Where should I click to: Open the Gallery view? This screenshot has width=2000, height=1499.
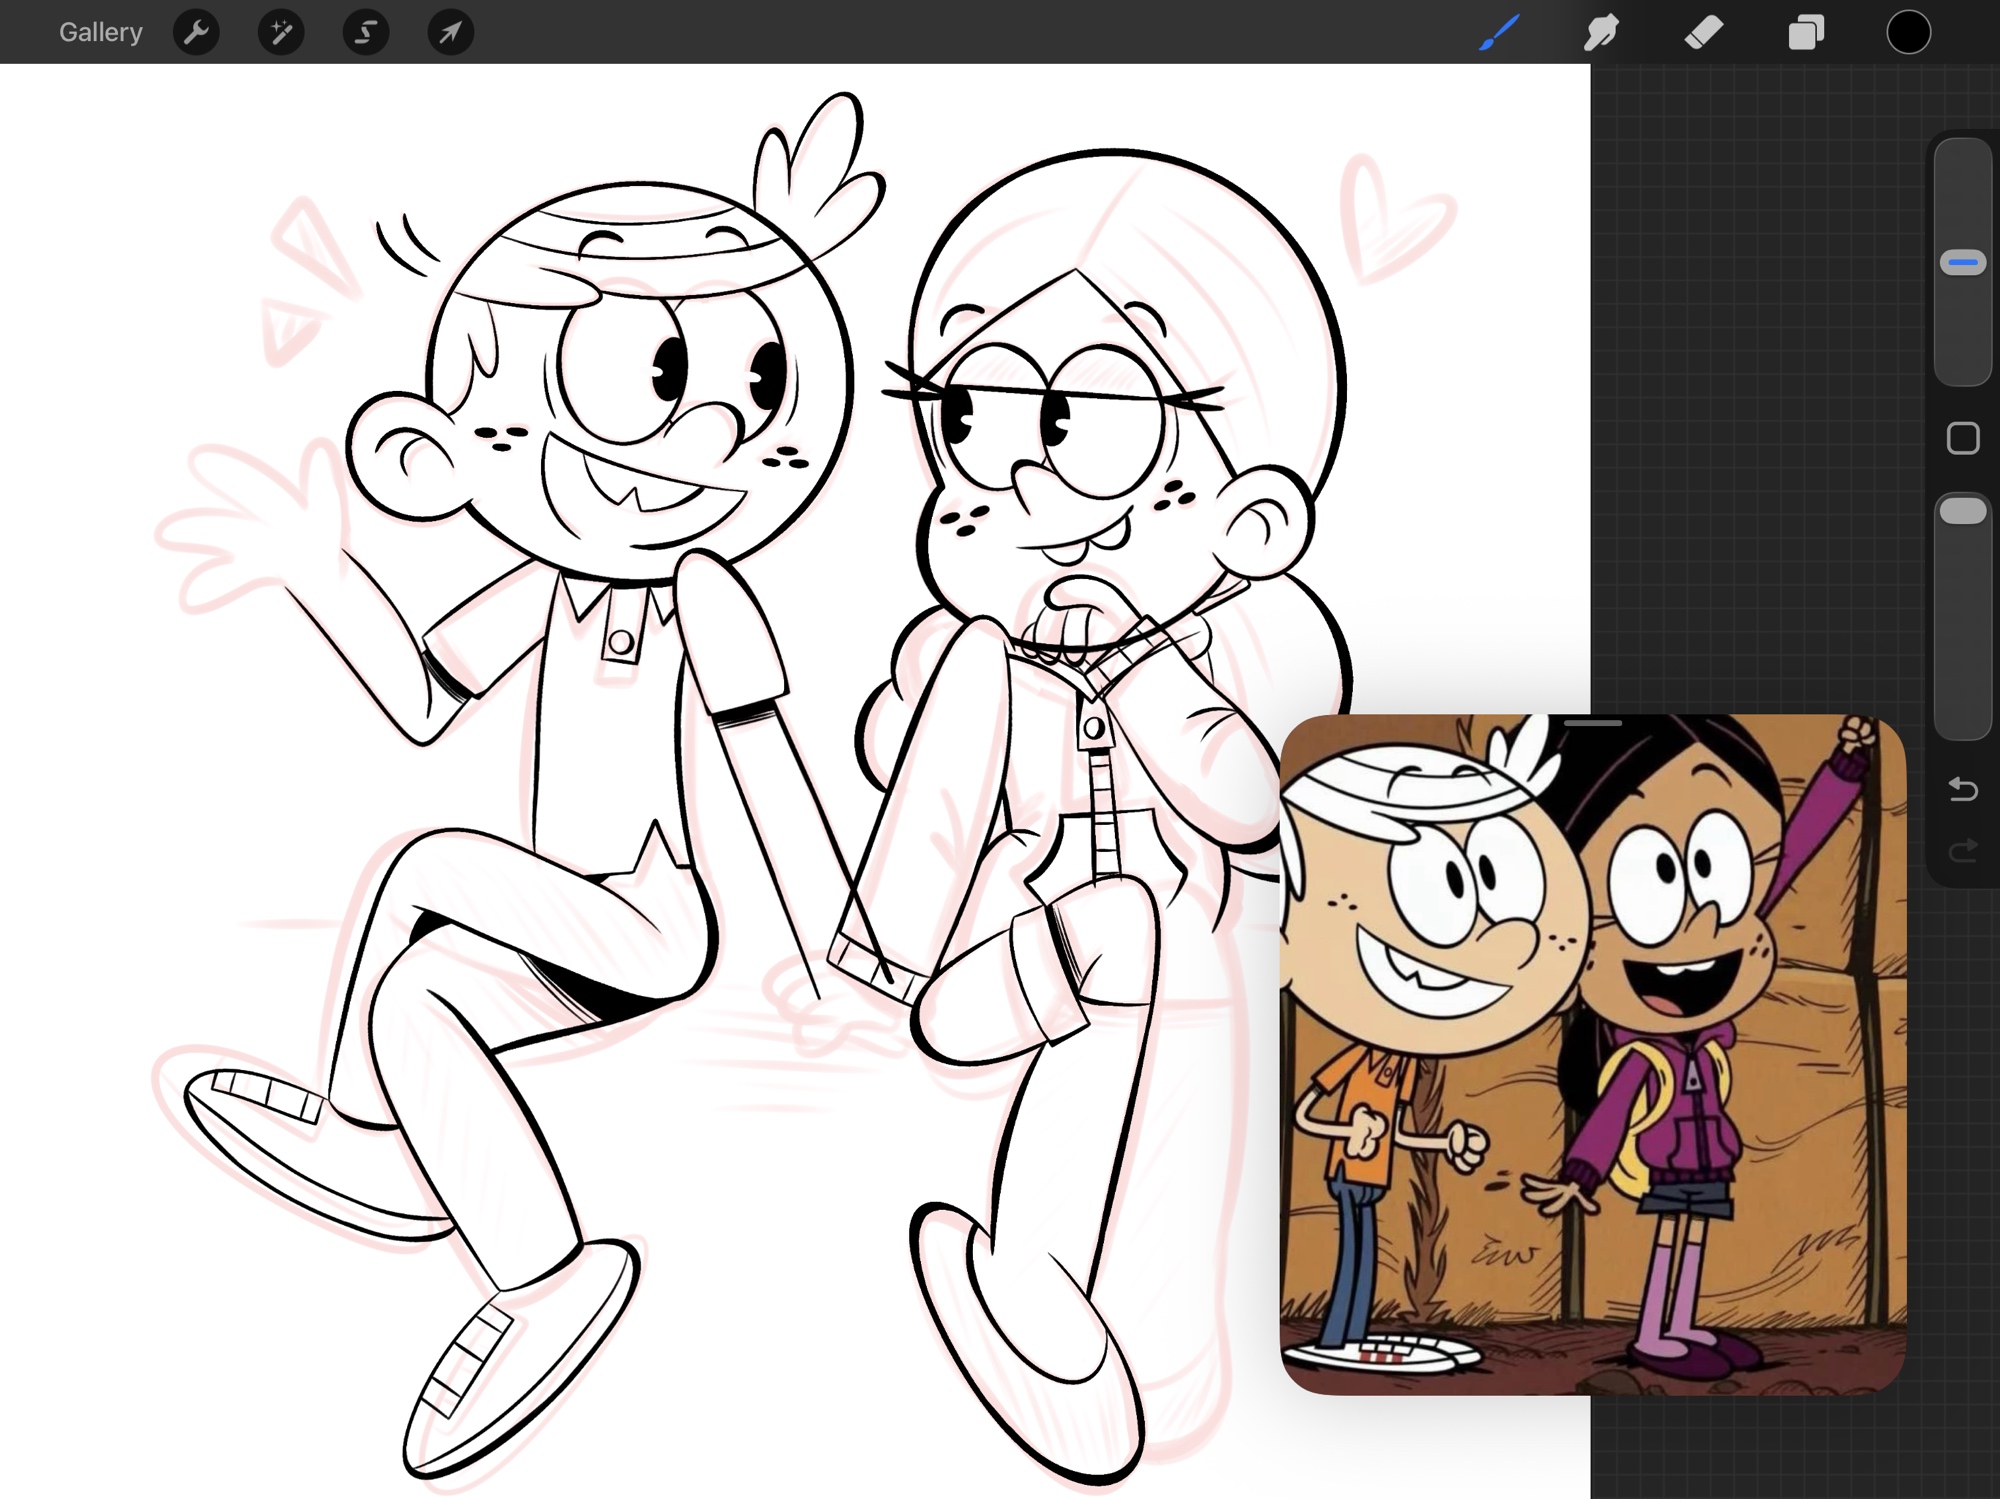(100, 32)
